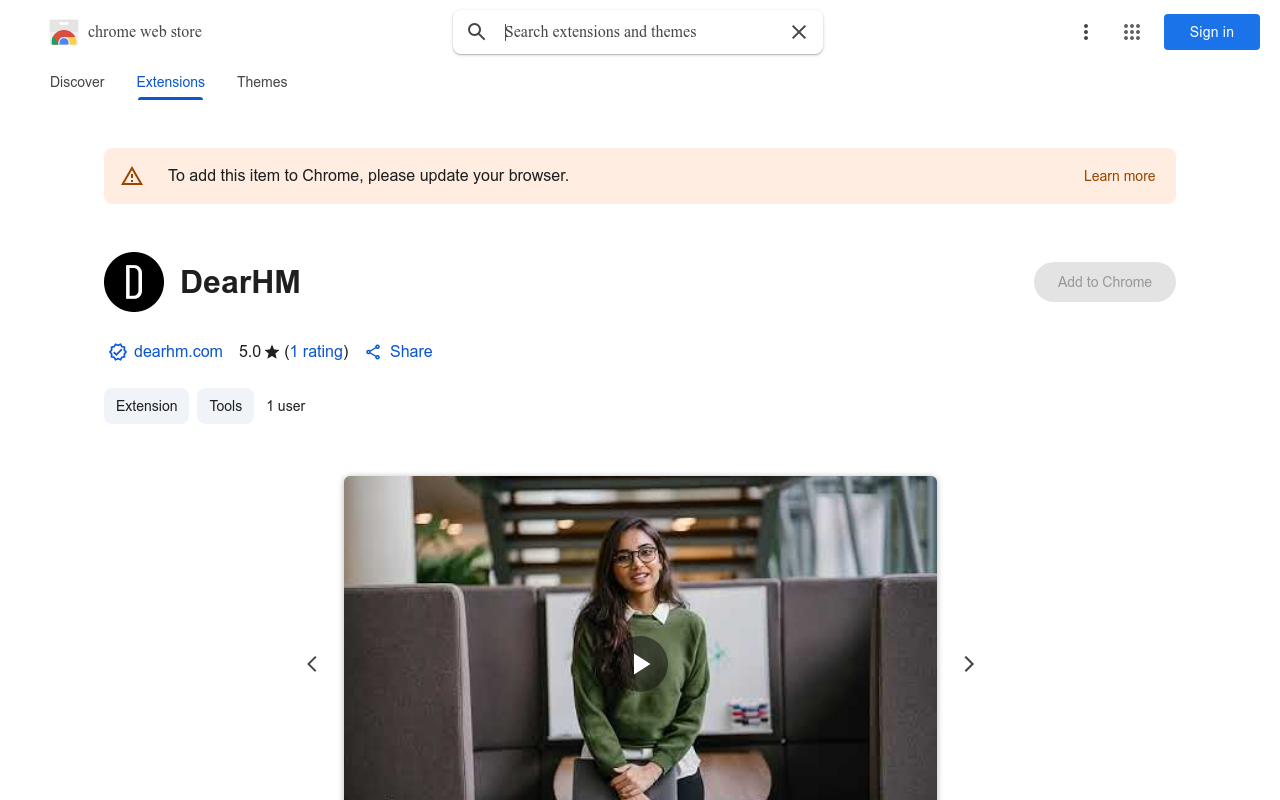Screen dimensions: 1280x800
Task: Focus the Search extensions and themes field
Action: pos(638,32)
